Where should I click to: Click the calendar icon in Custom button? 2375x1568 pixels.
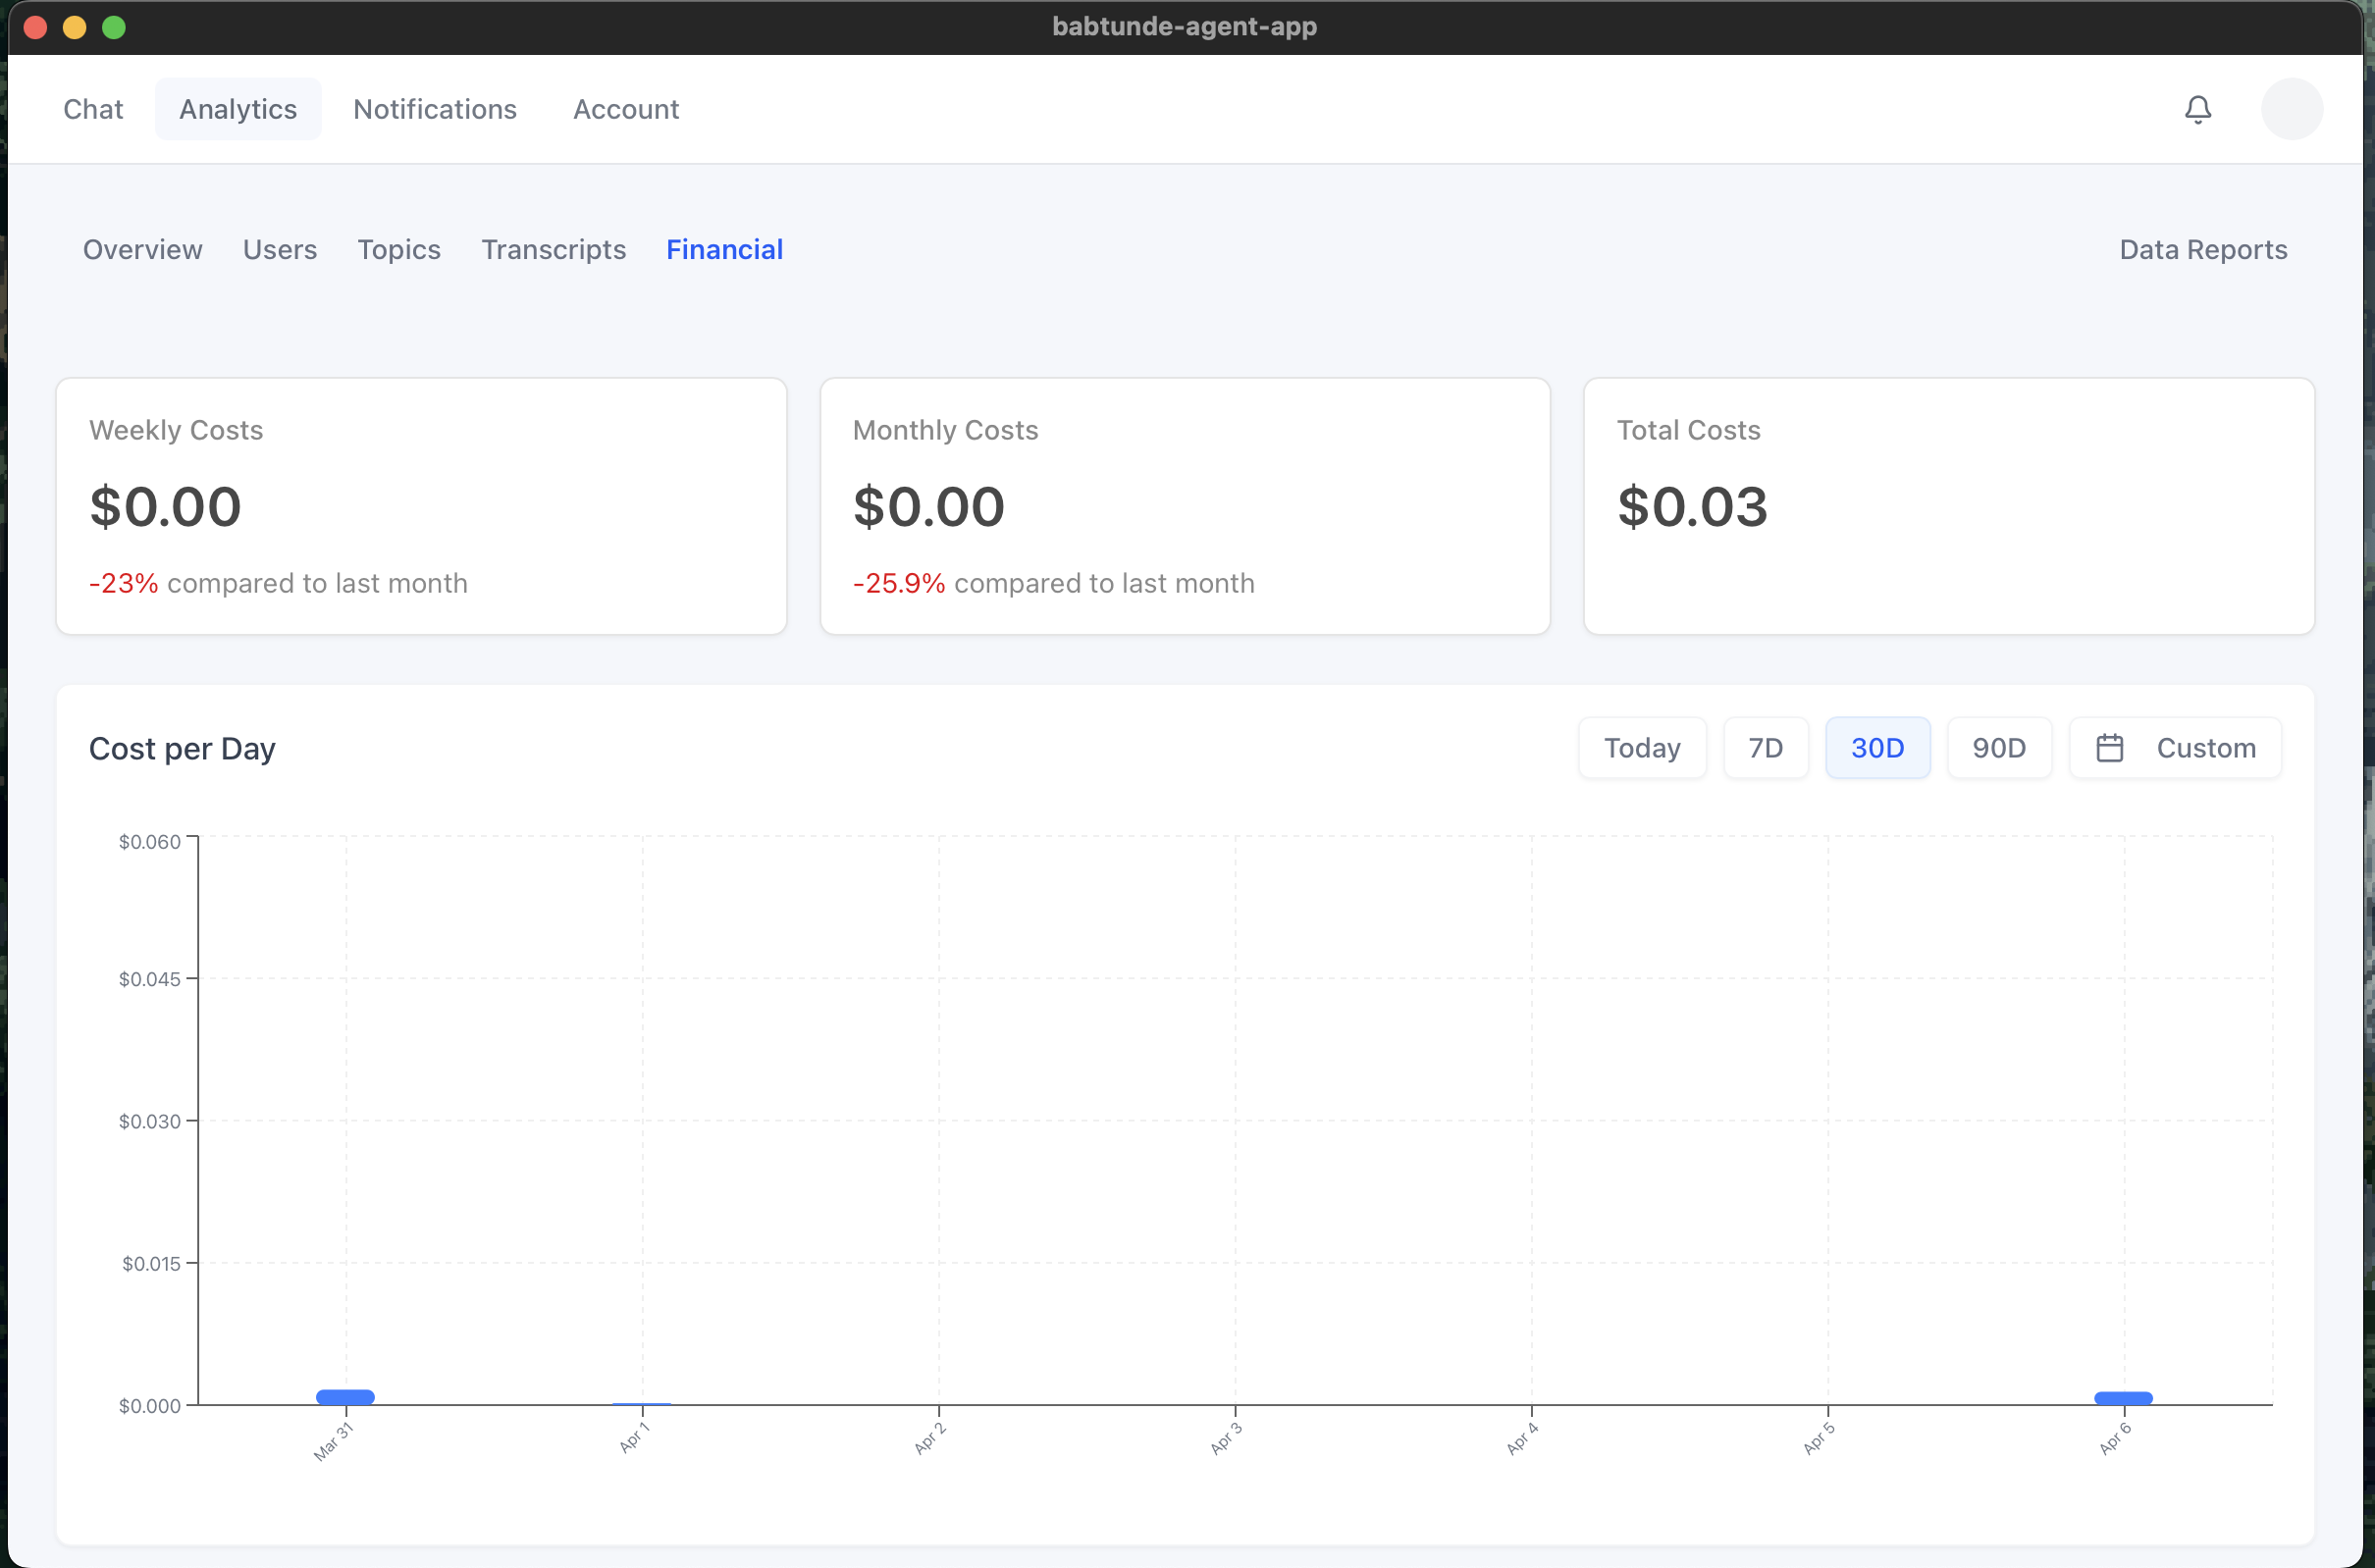(x=2109, y=748)
